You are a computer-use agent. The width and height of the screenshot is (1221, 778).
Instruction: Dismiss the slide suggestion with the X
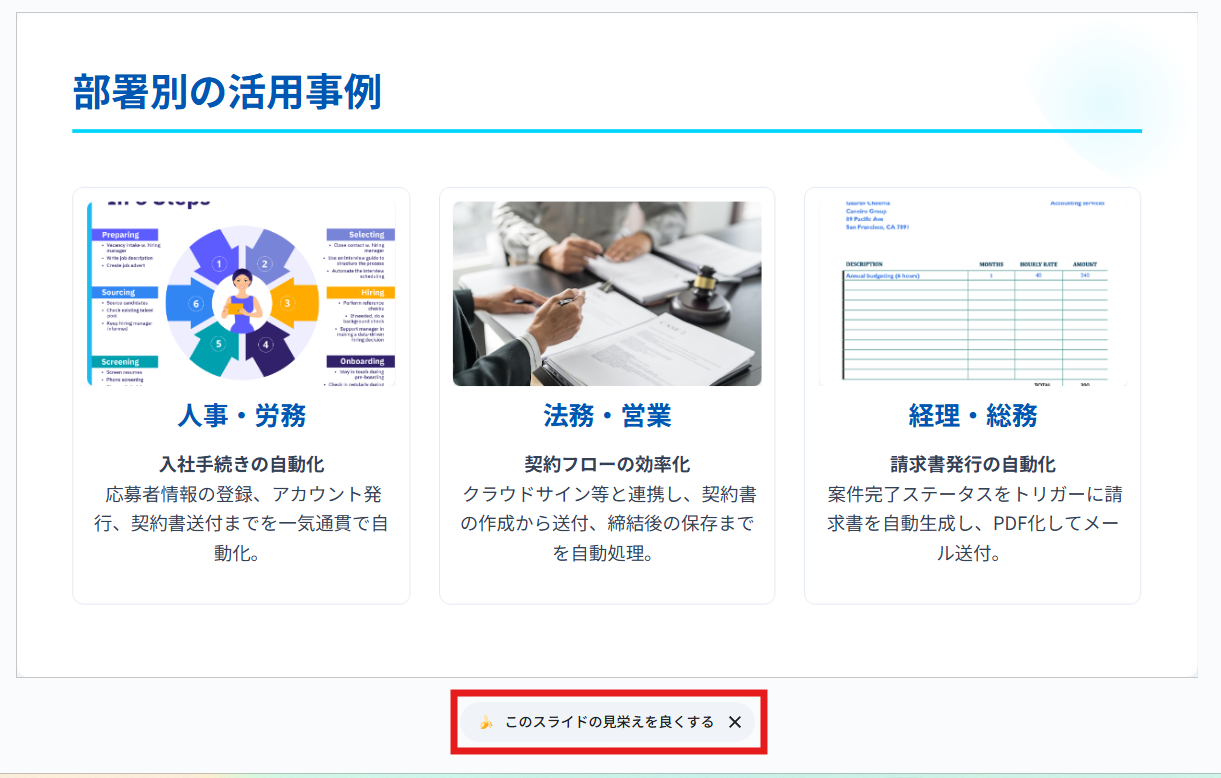pos(735,722)
